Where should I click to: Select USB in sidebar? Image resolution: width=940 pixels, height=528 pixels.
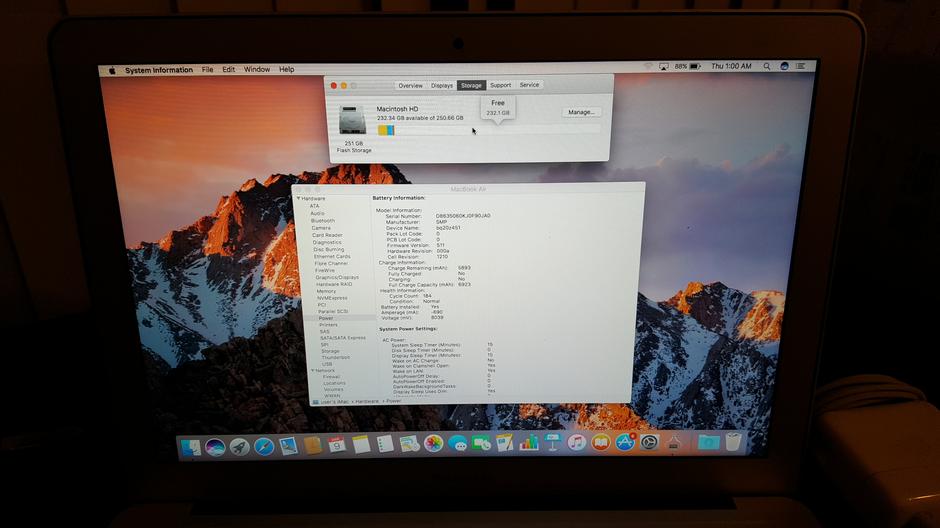(x=327, y=364)
